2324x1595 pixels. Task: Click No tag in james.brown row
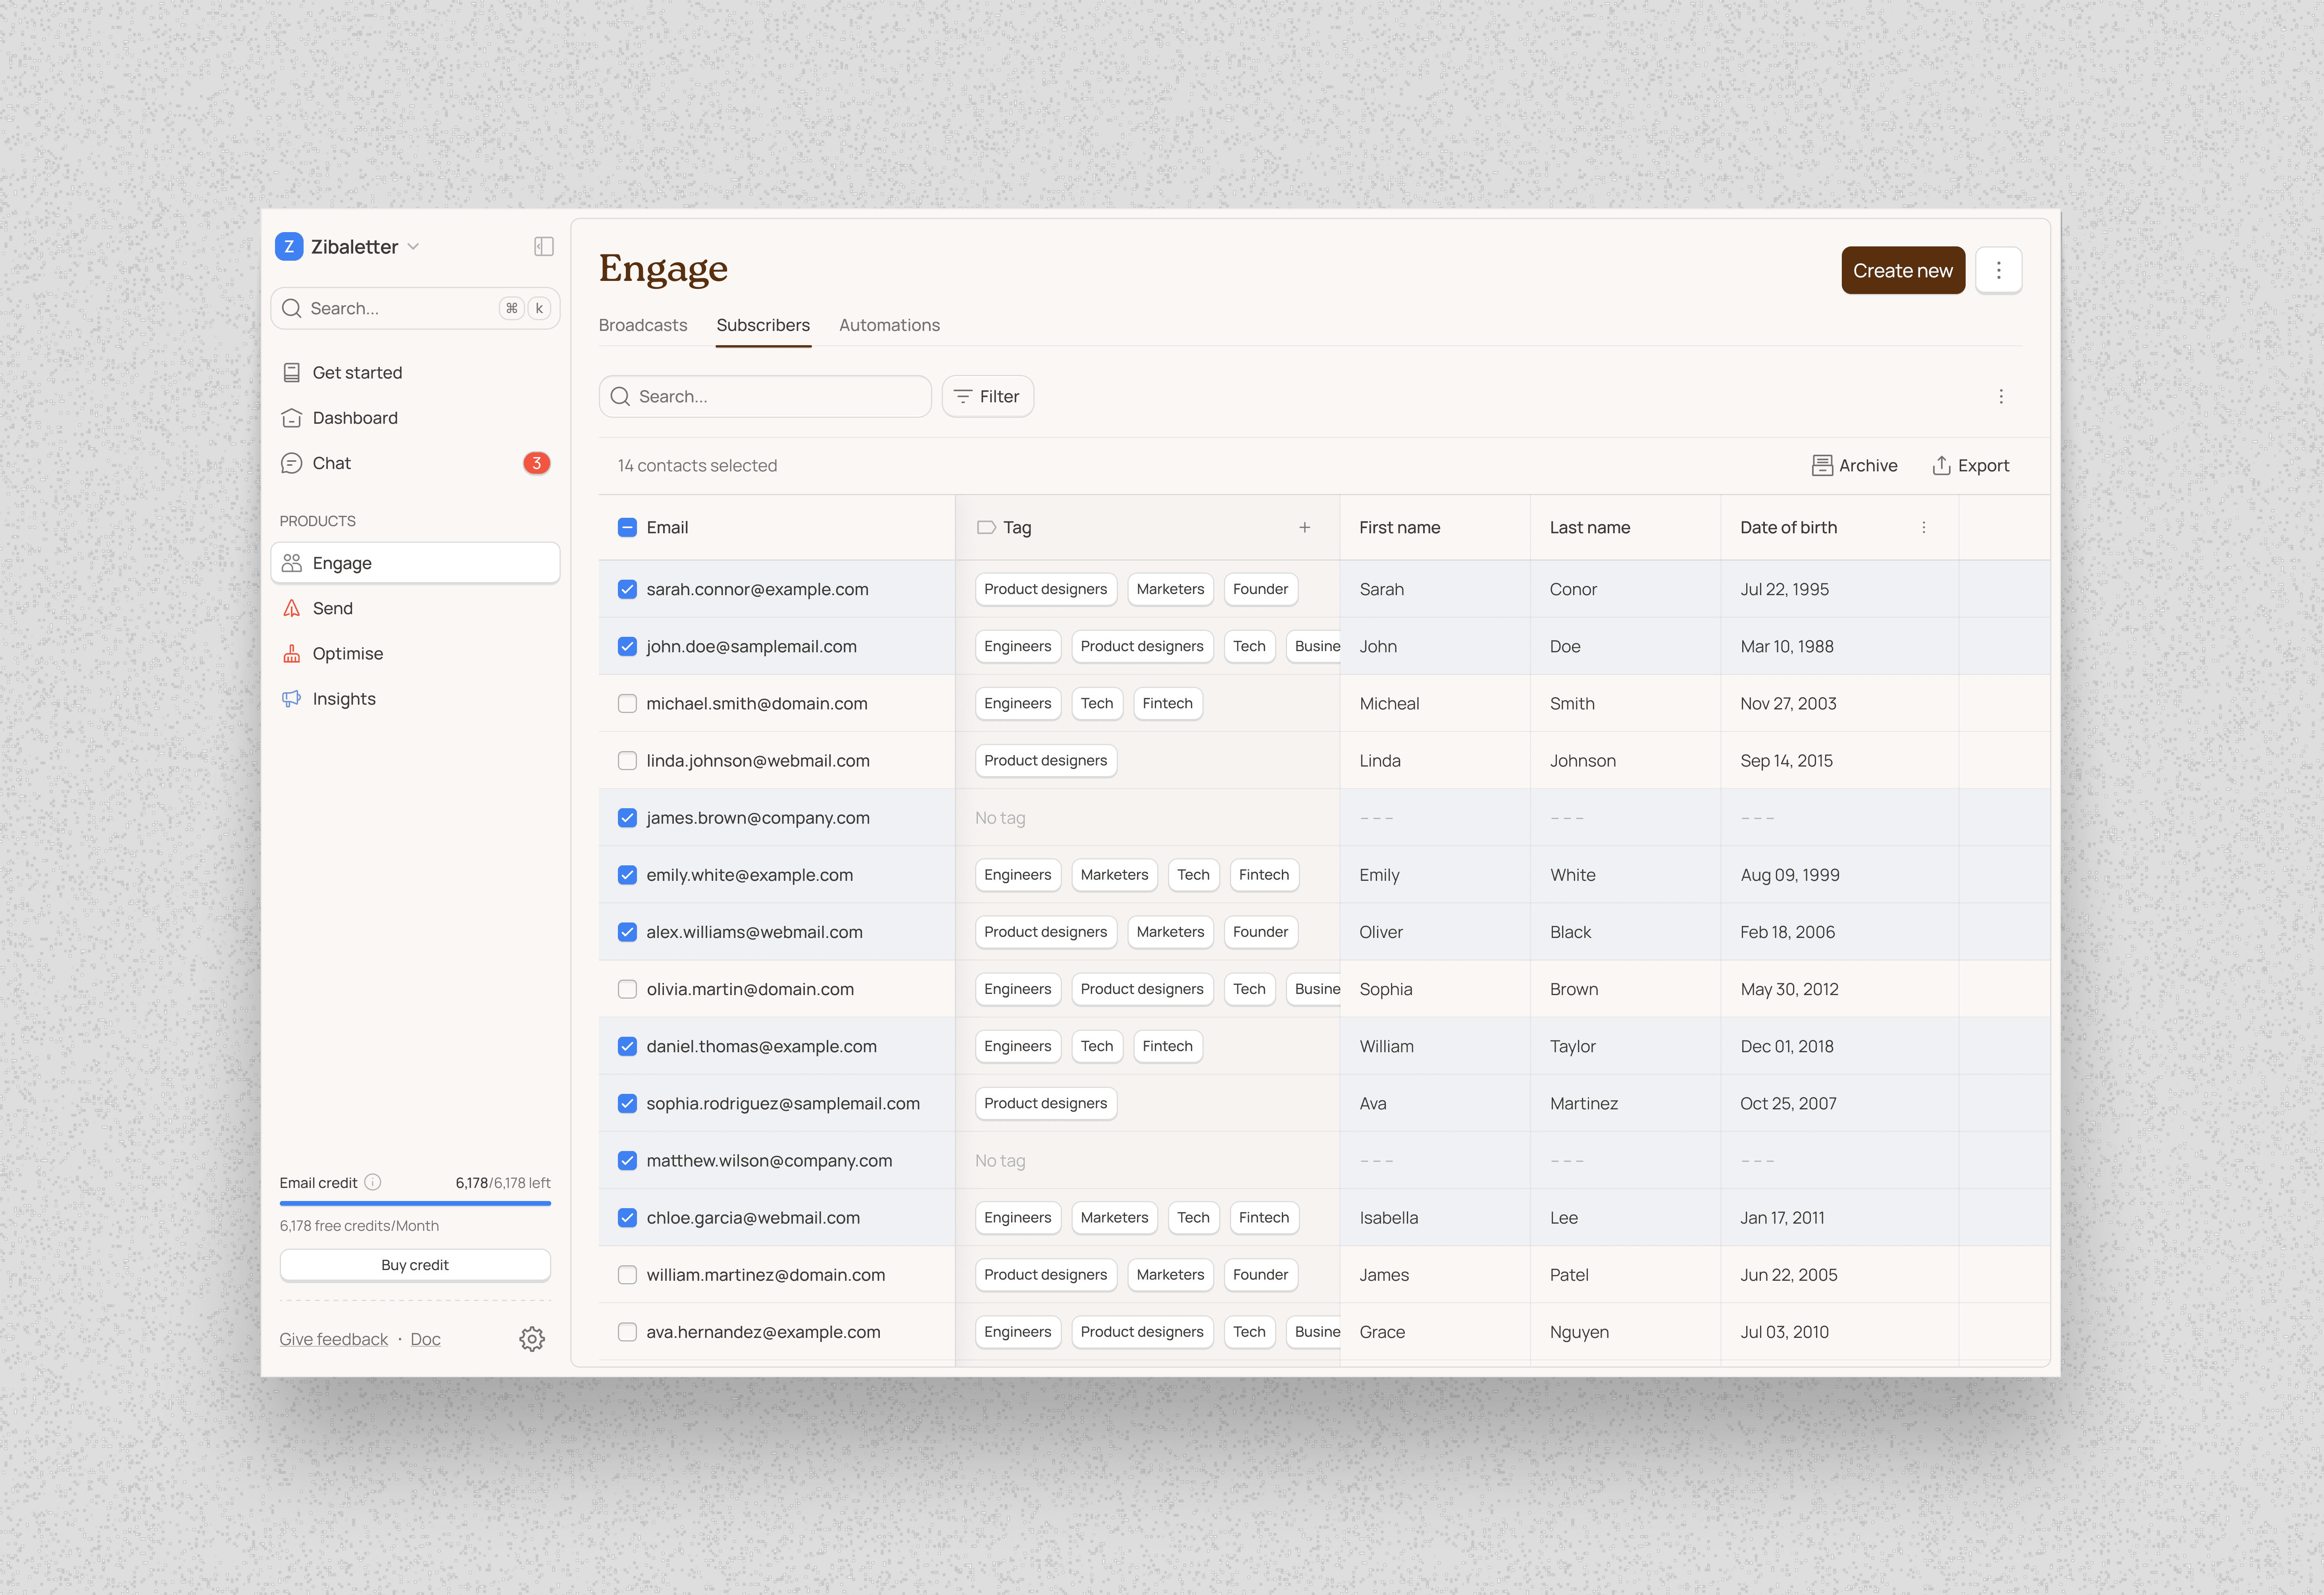(1000, 818)
